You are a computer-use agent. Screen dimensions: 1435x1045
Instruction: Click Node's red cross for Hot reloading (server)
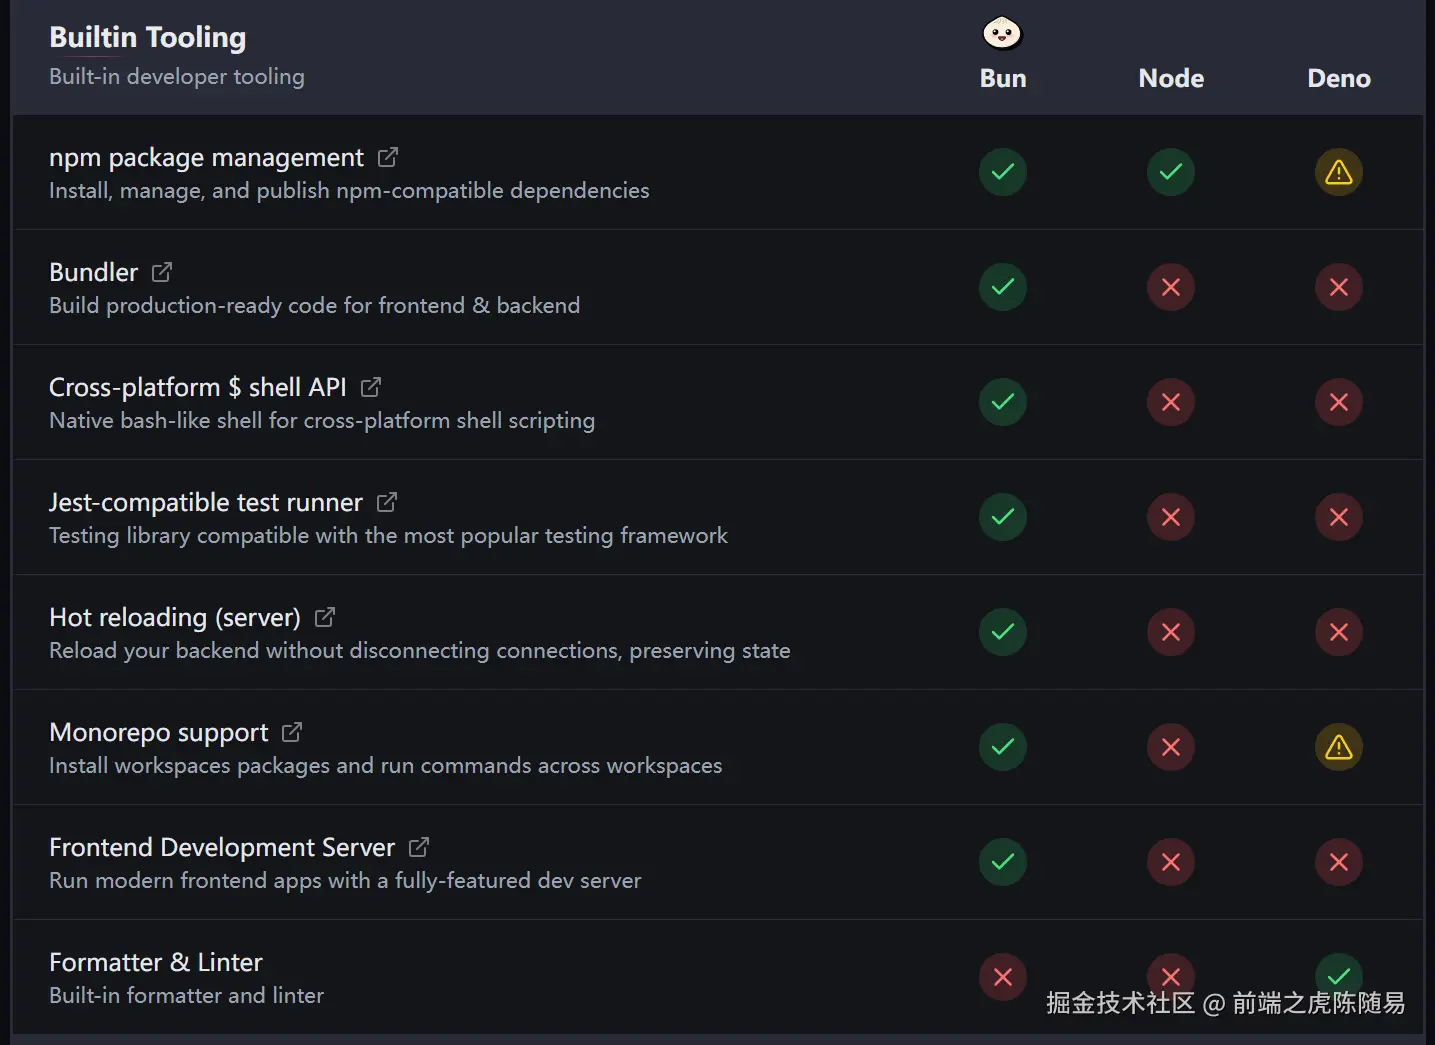[1171, 632]
